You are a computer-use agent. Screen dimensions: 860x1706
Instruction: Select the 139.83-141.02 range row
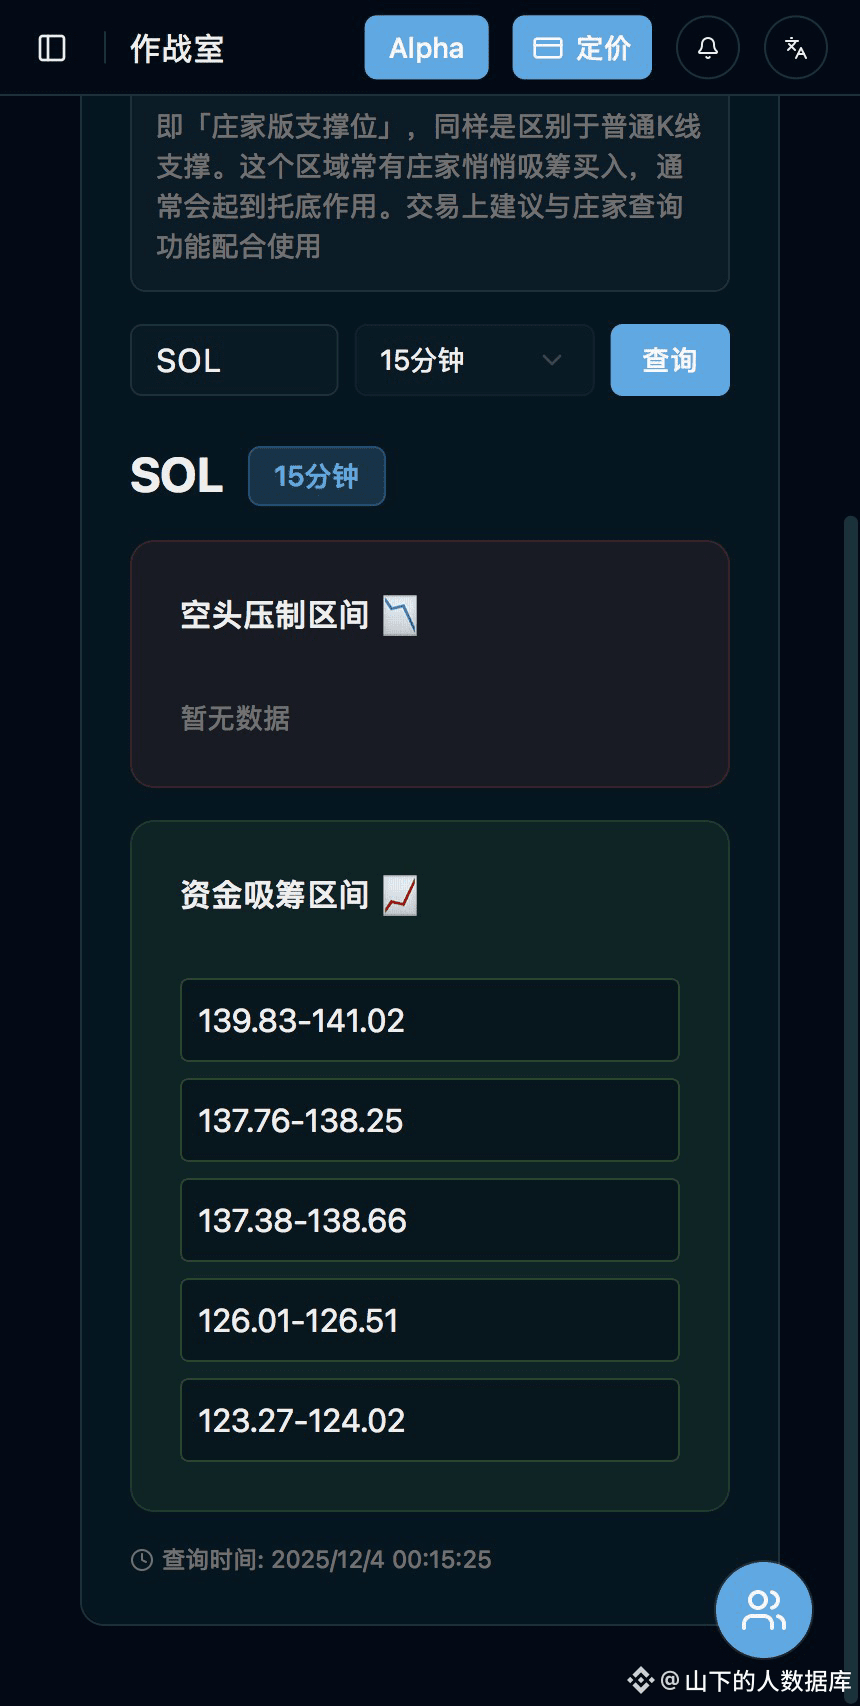(x=429, y=1020)
